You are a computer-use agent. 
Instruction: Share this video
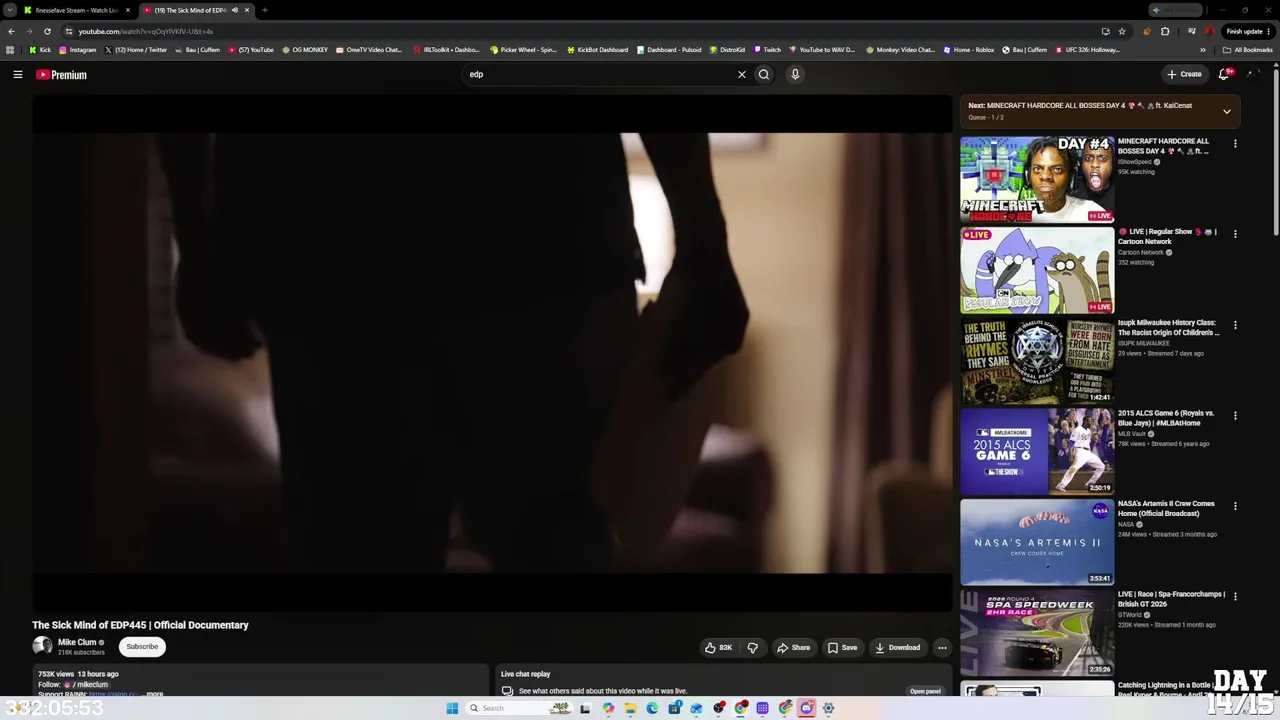tap(794, 648)
